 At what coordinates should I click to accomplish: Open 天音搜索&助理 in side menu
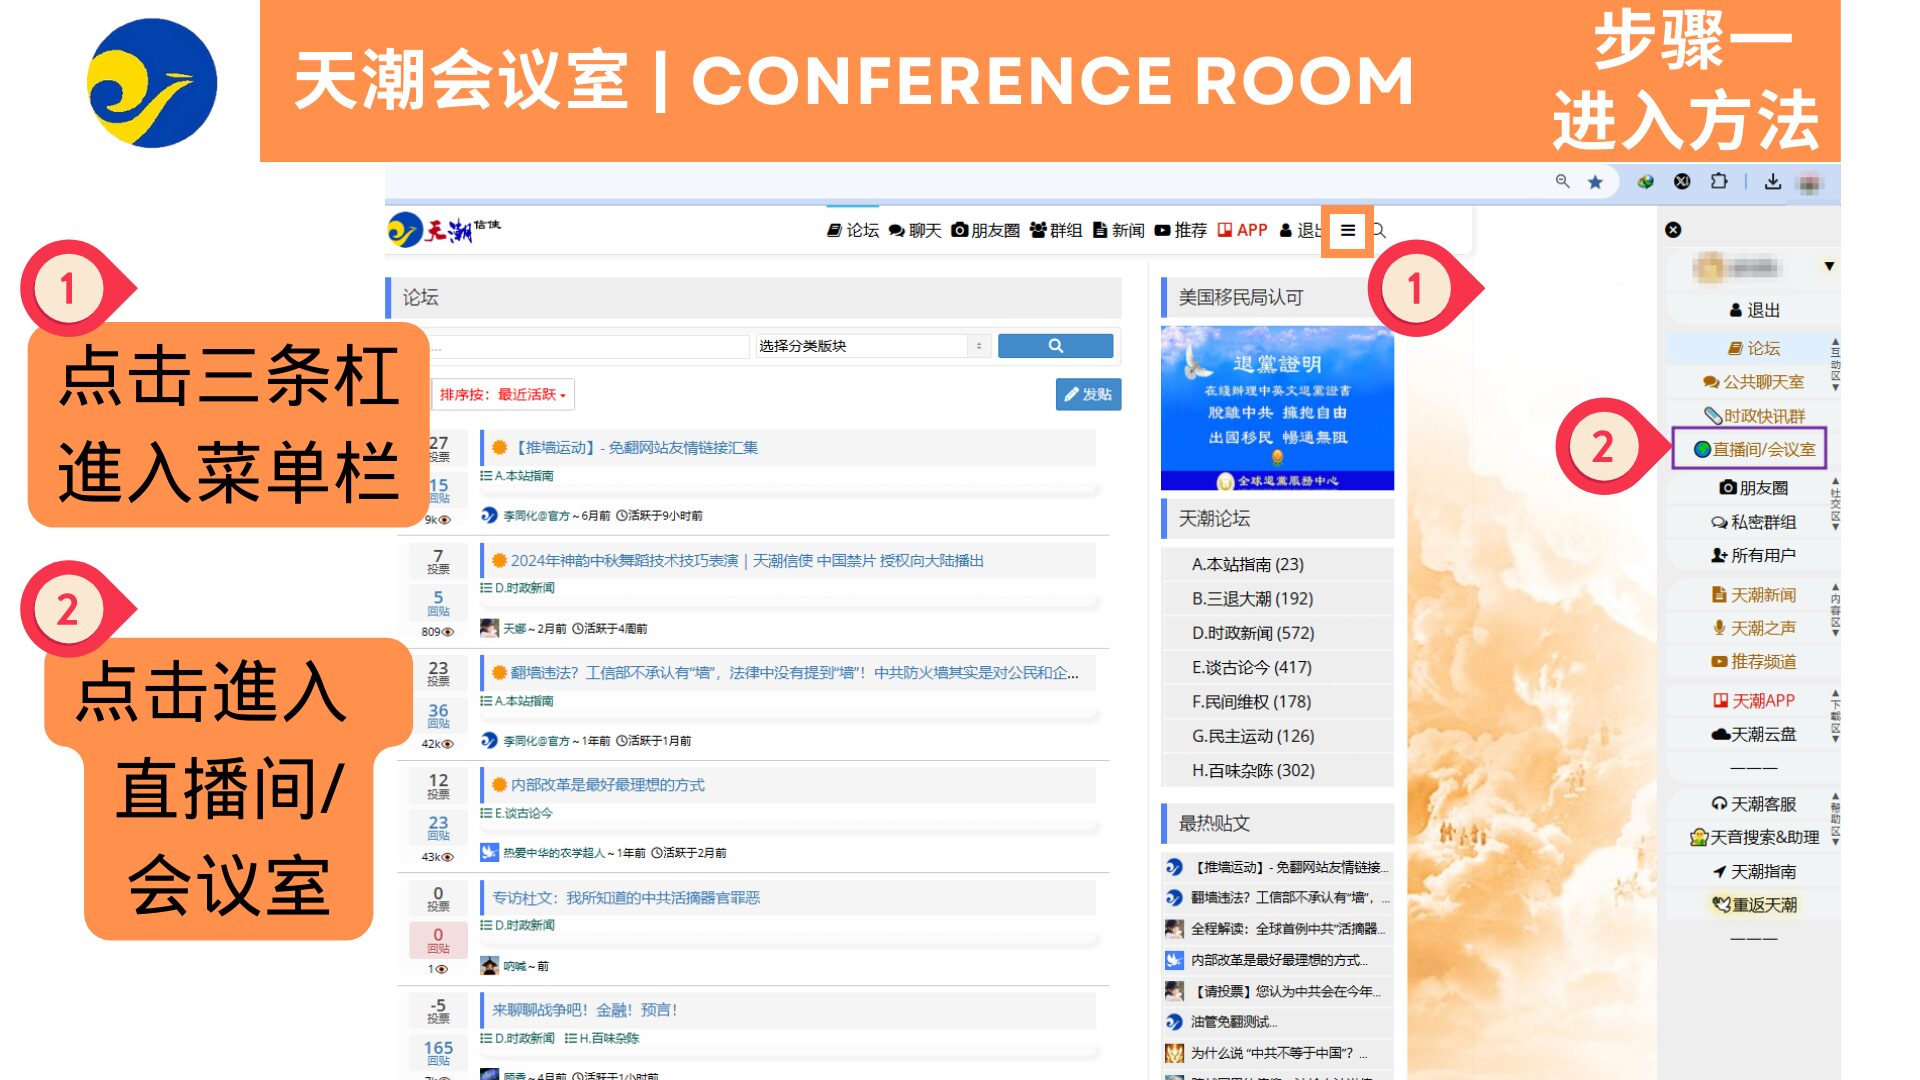pos(1754,837)
